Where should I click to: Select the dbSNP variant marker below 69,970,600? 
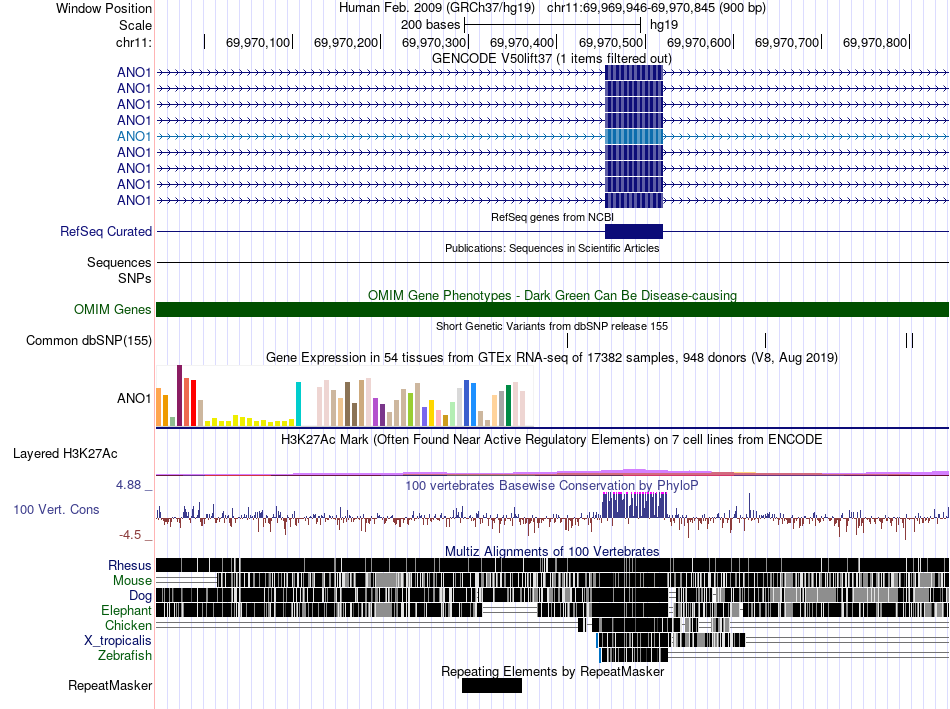(766, 340)
